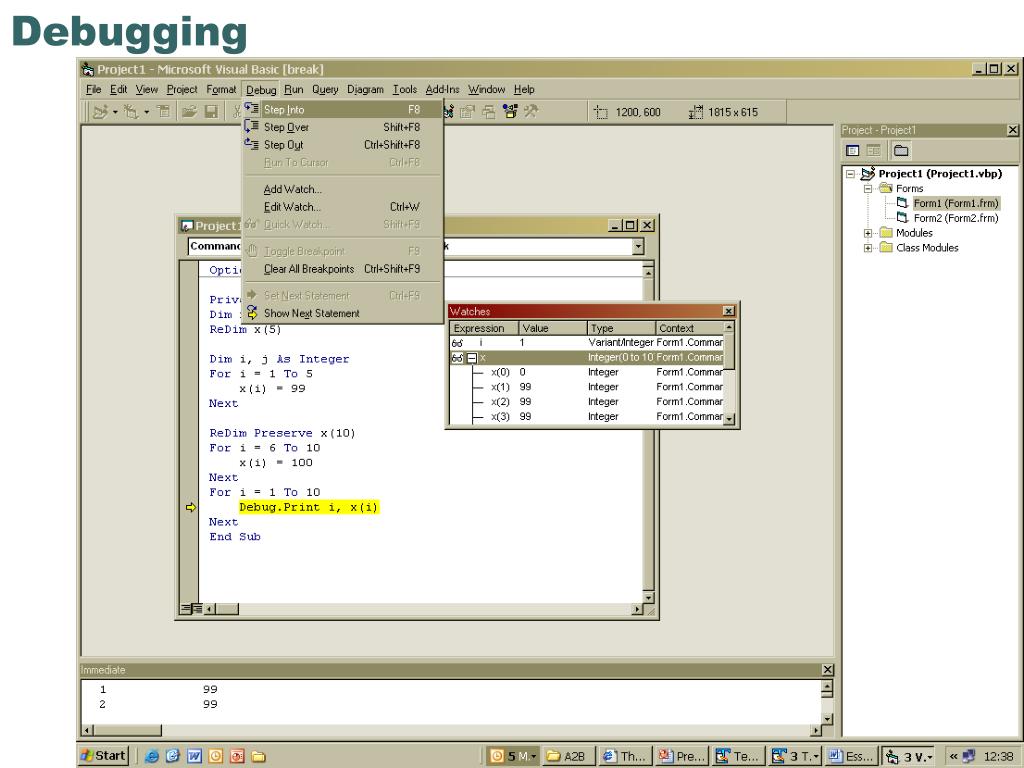Open the Tools menu

coord(405,89)
